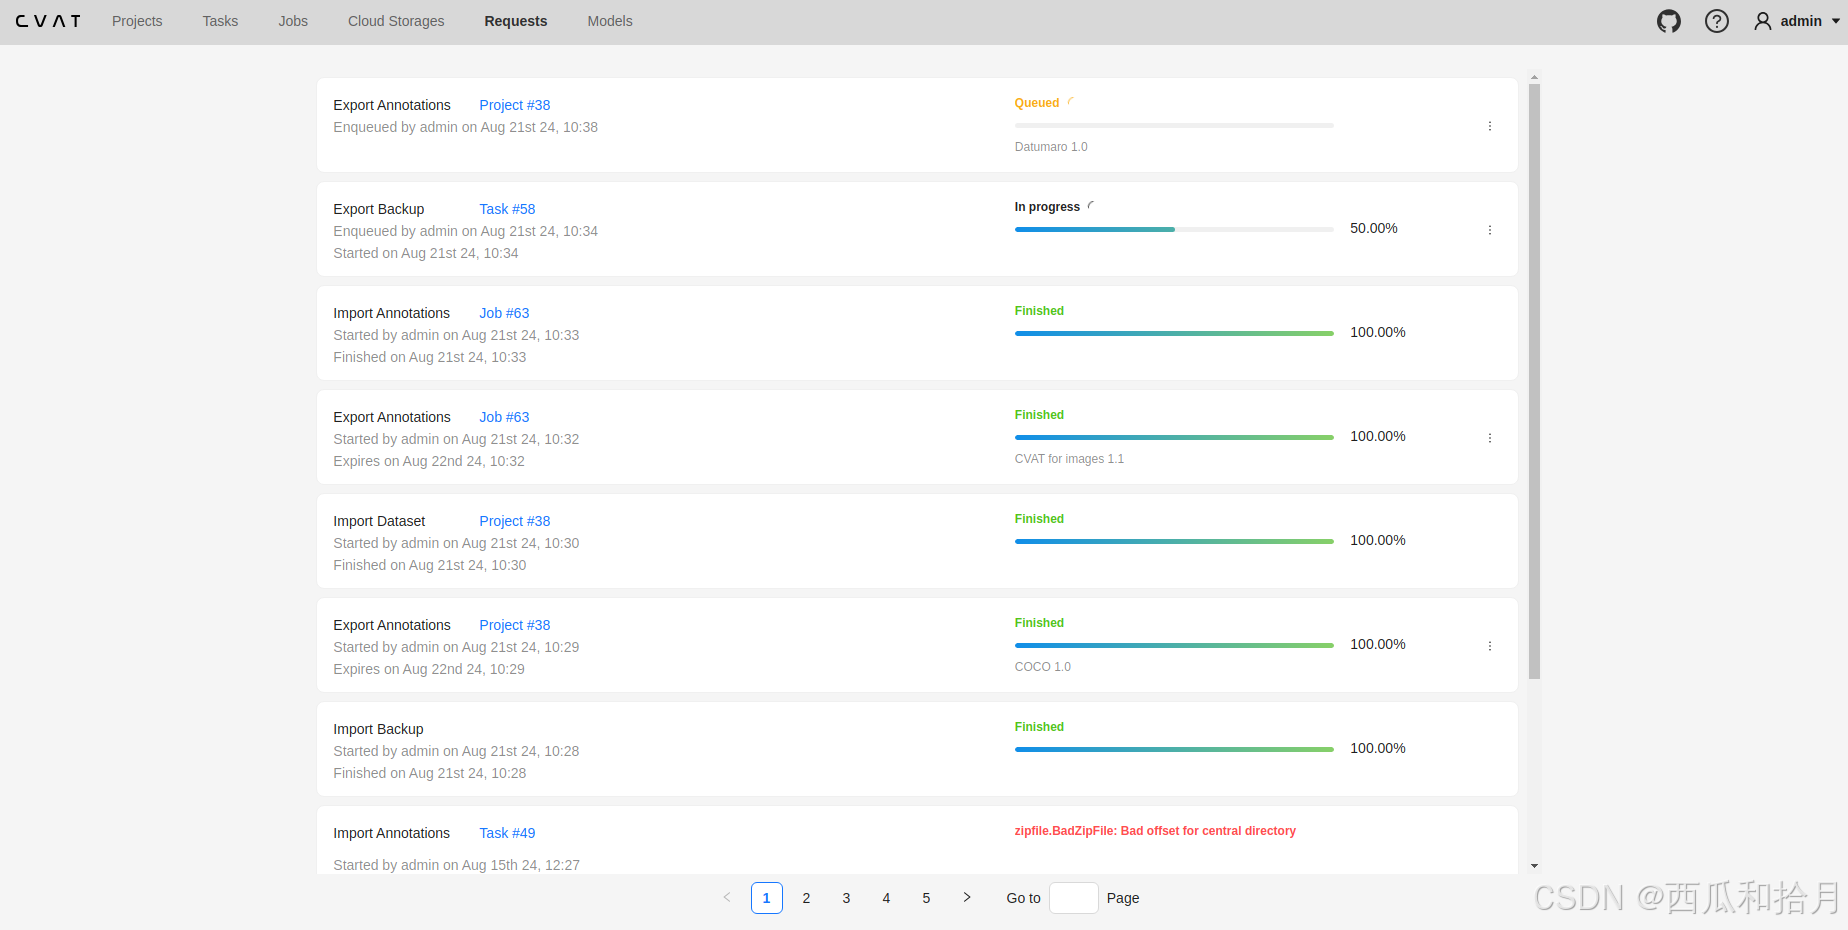The width and height of the screenshot is (1848, 930).
Task: Navigate to Cloud Storages
Action: pos(396,21)
